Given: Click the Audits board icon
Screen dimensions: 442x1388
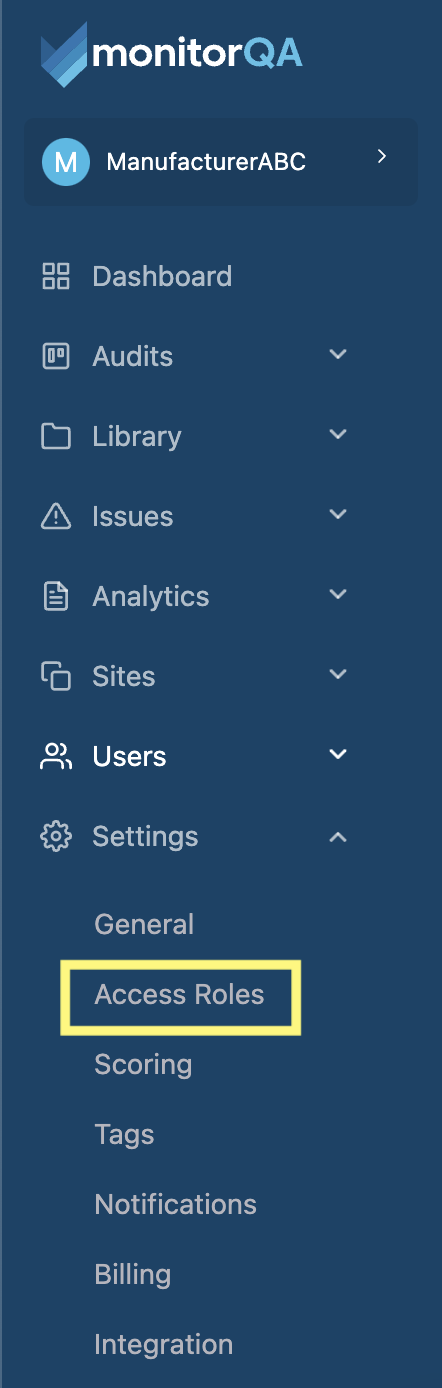Looking at the screenshot, I should [x=56, y=356].
